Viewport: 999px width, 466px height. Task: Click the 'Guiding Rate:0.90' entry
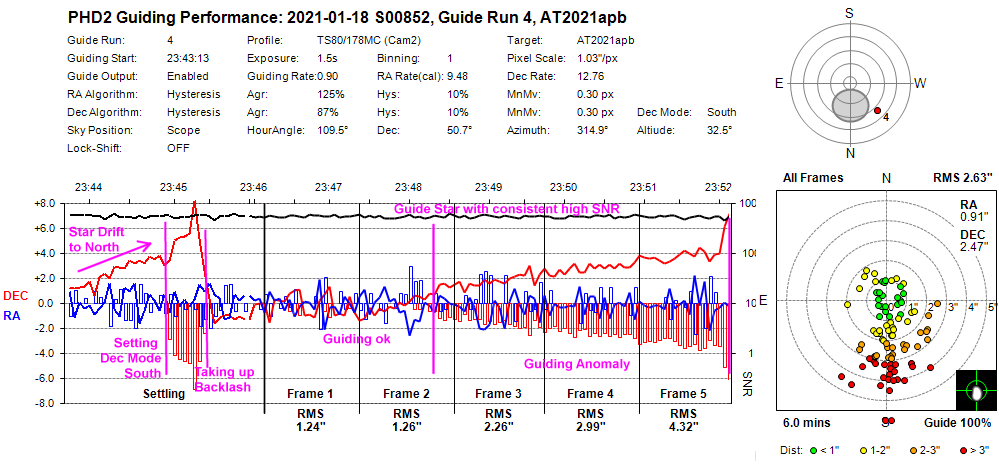click(292, 76)
